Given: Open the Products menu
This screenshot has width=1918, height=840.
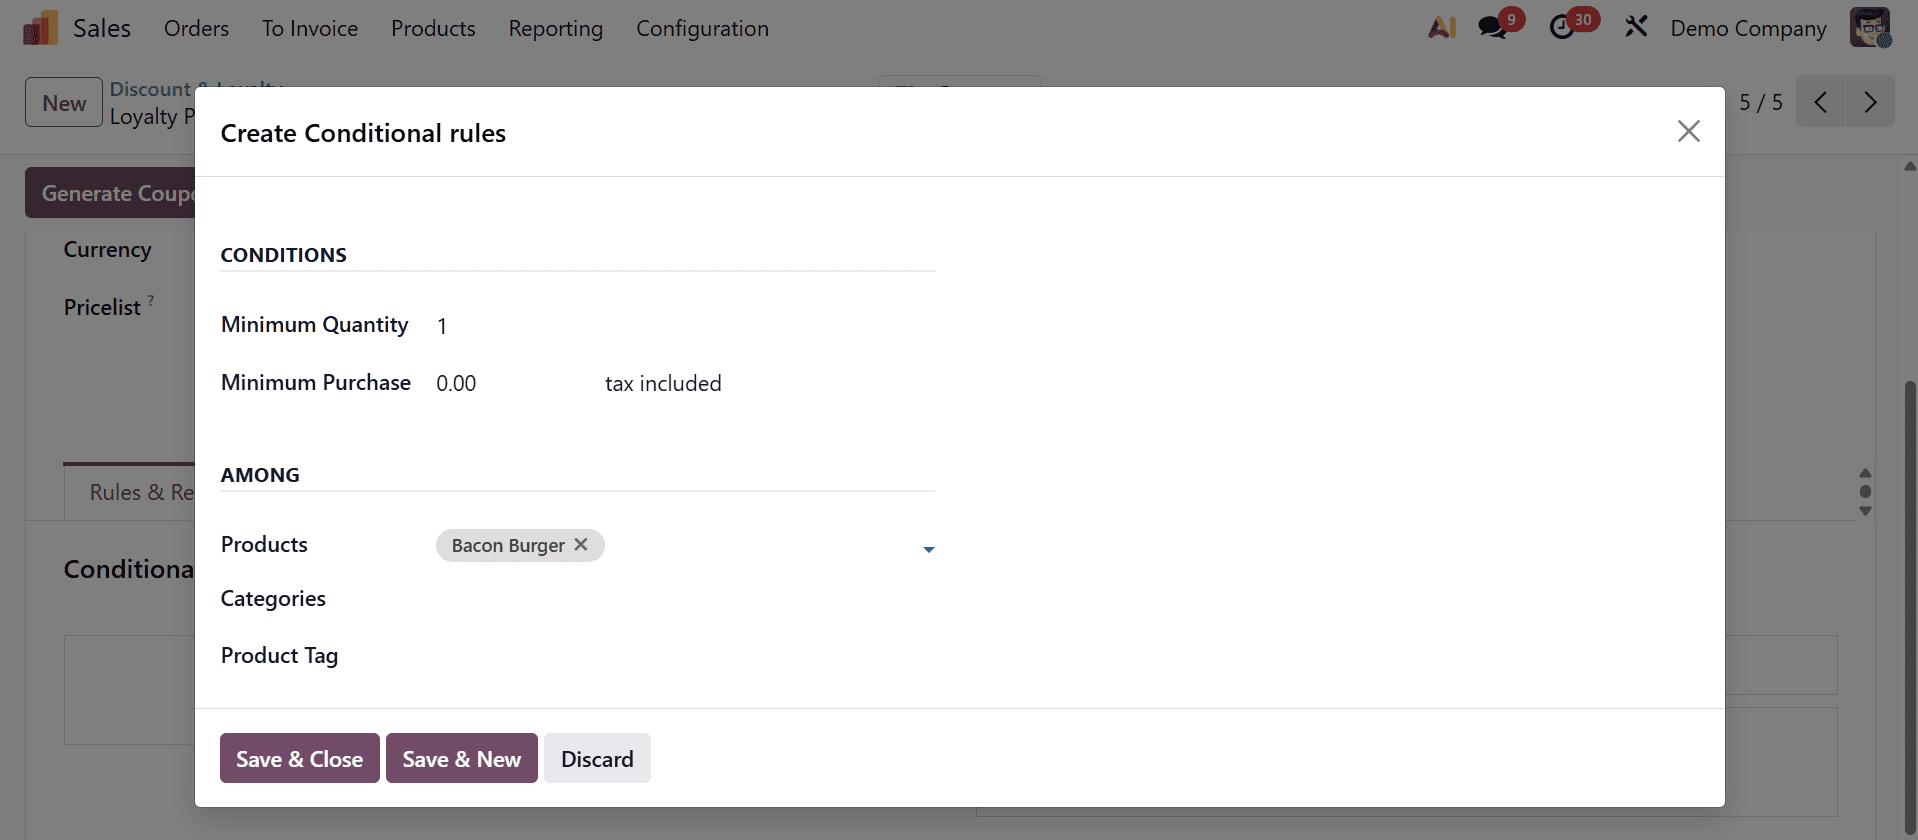Looking at the screenshot, I should coord(433,28).
